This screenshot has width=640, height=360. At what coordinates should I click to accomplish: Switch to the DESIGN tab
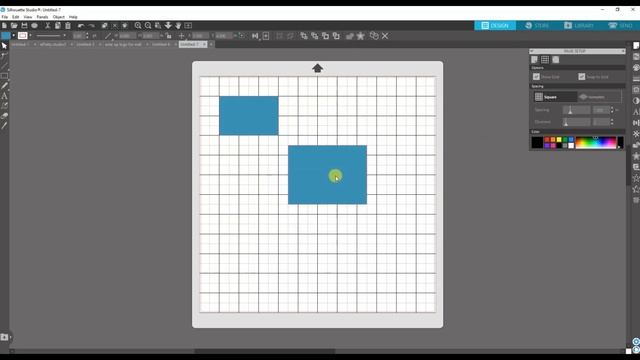pyautogui.click(x=495, y=26)
